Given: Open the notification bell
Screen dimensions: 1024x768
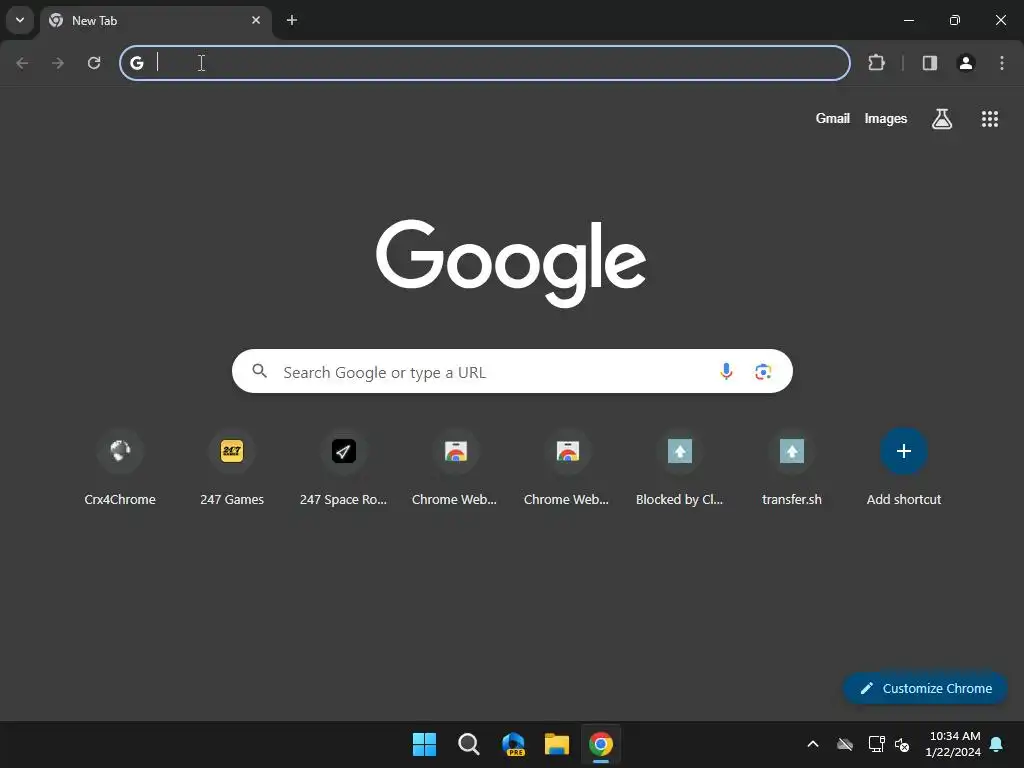Looking at the screenshot, I should pyautogui.click(x=997, y=744).
